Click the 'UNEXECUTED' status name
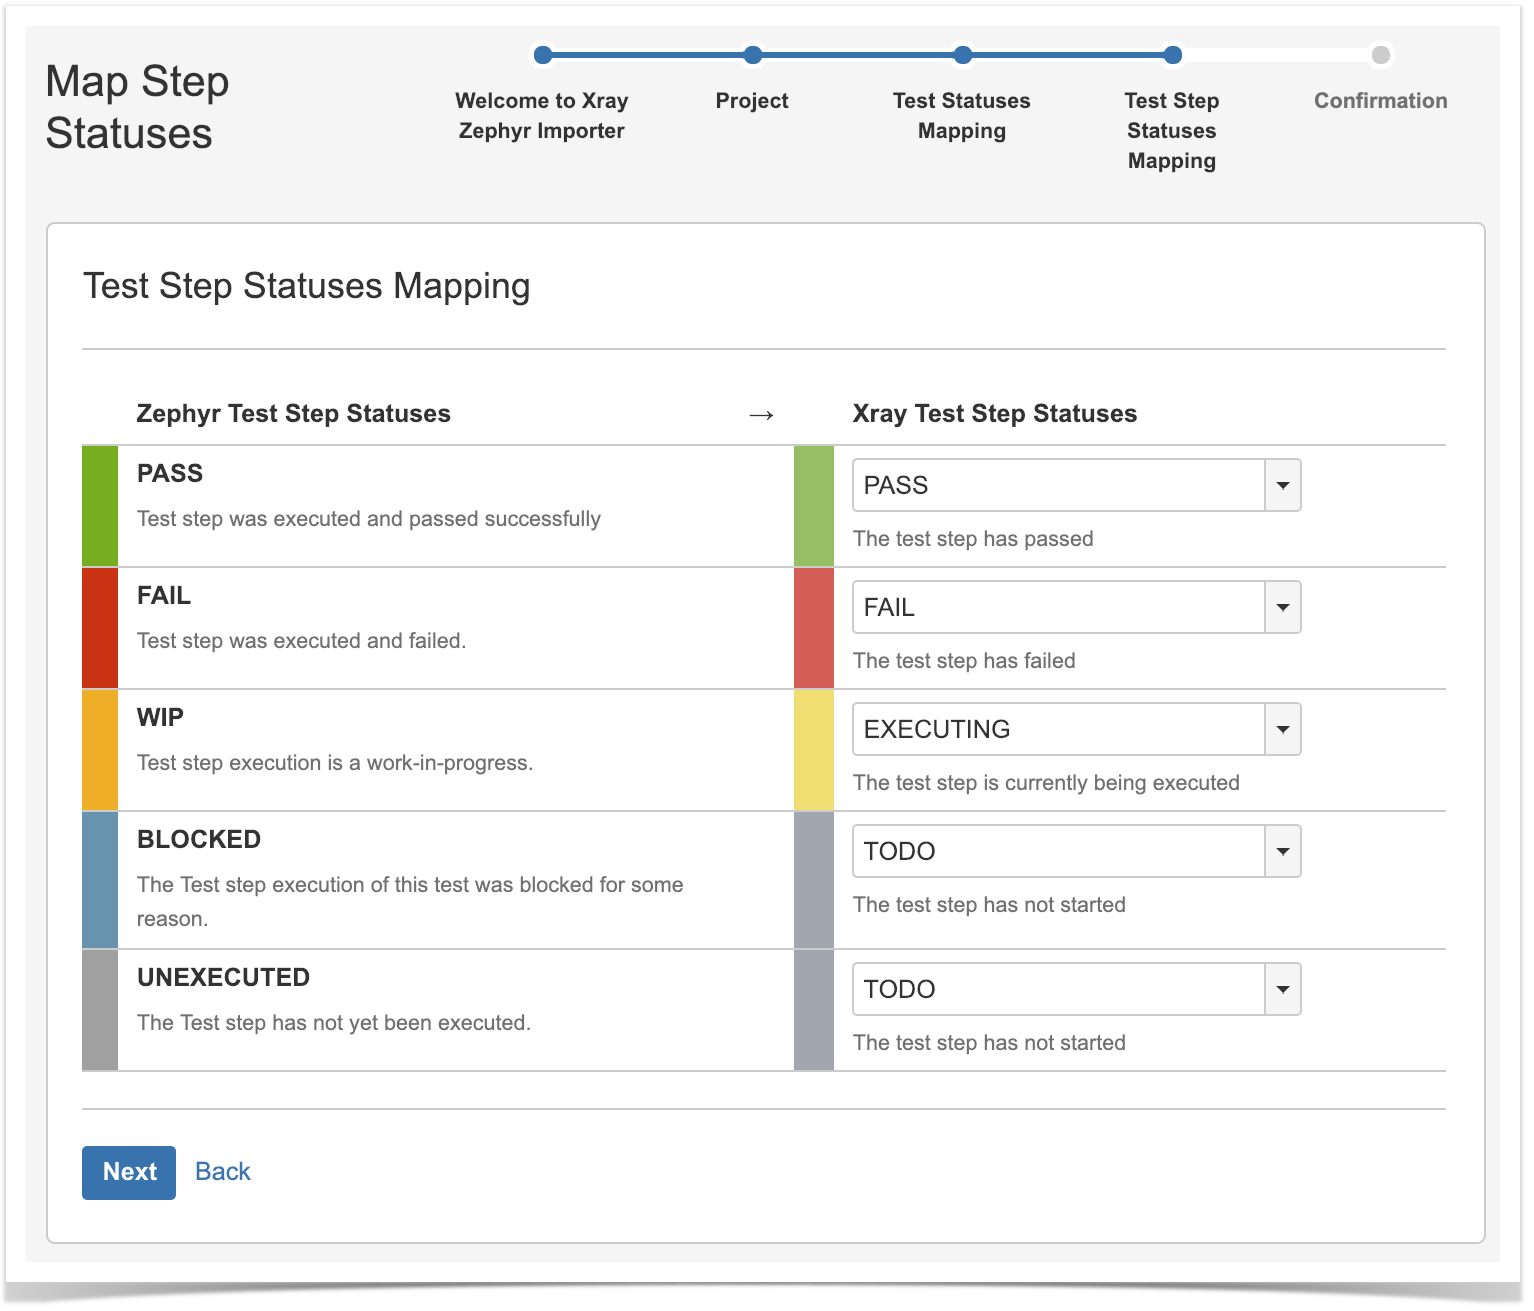 pyautogui.click(x=224, y=978)
